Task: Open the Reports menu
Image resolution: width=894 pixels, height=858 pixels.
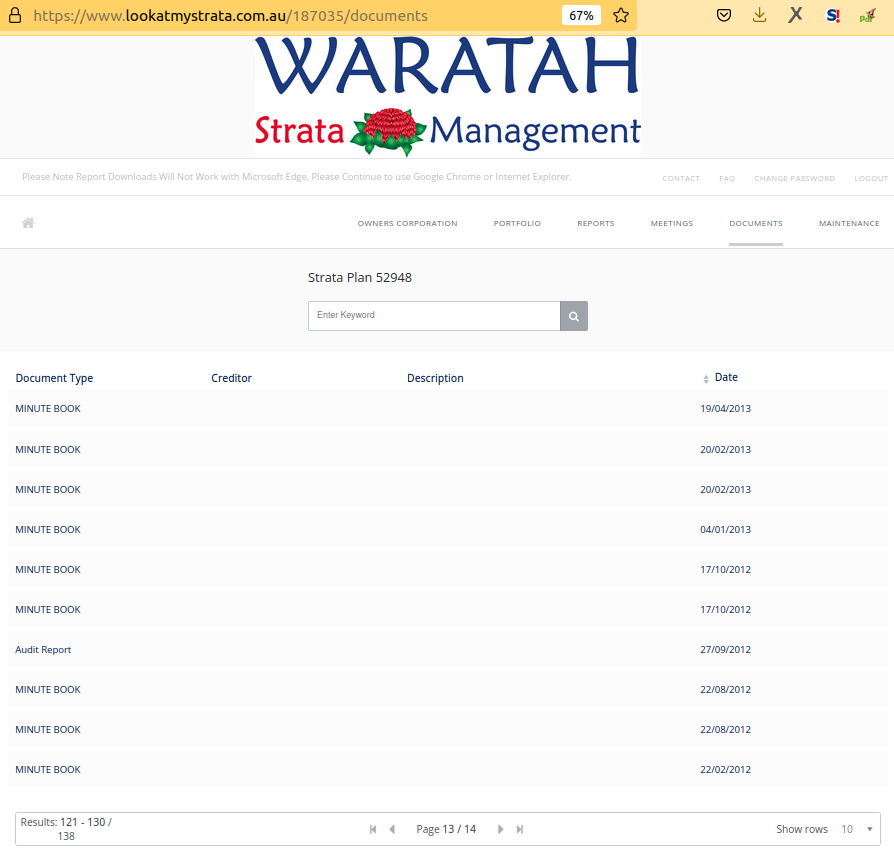Action: (x=595, y=223)
